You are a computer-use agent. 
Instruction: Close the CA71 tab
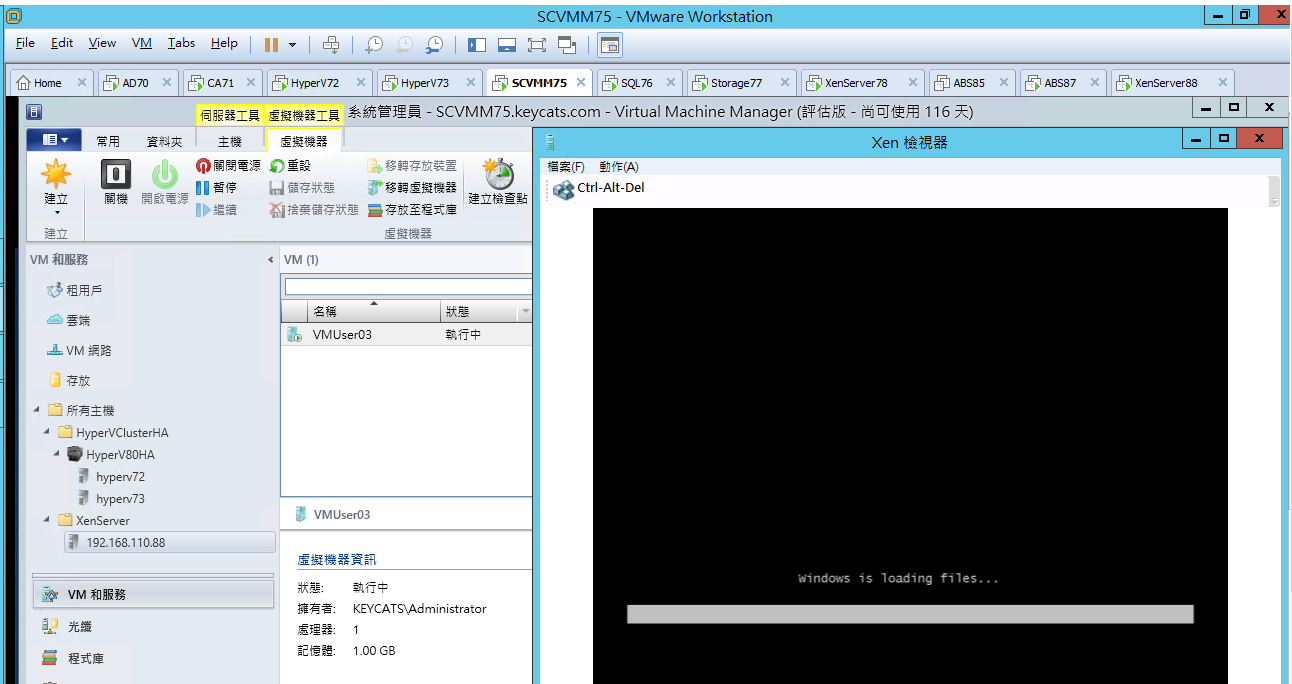pos(252,83)
